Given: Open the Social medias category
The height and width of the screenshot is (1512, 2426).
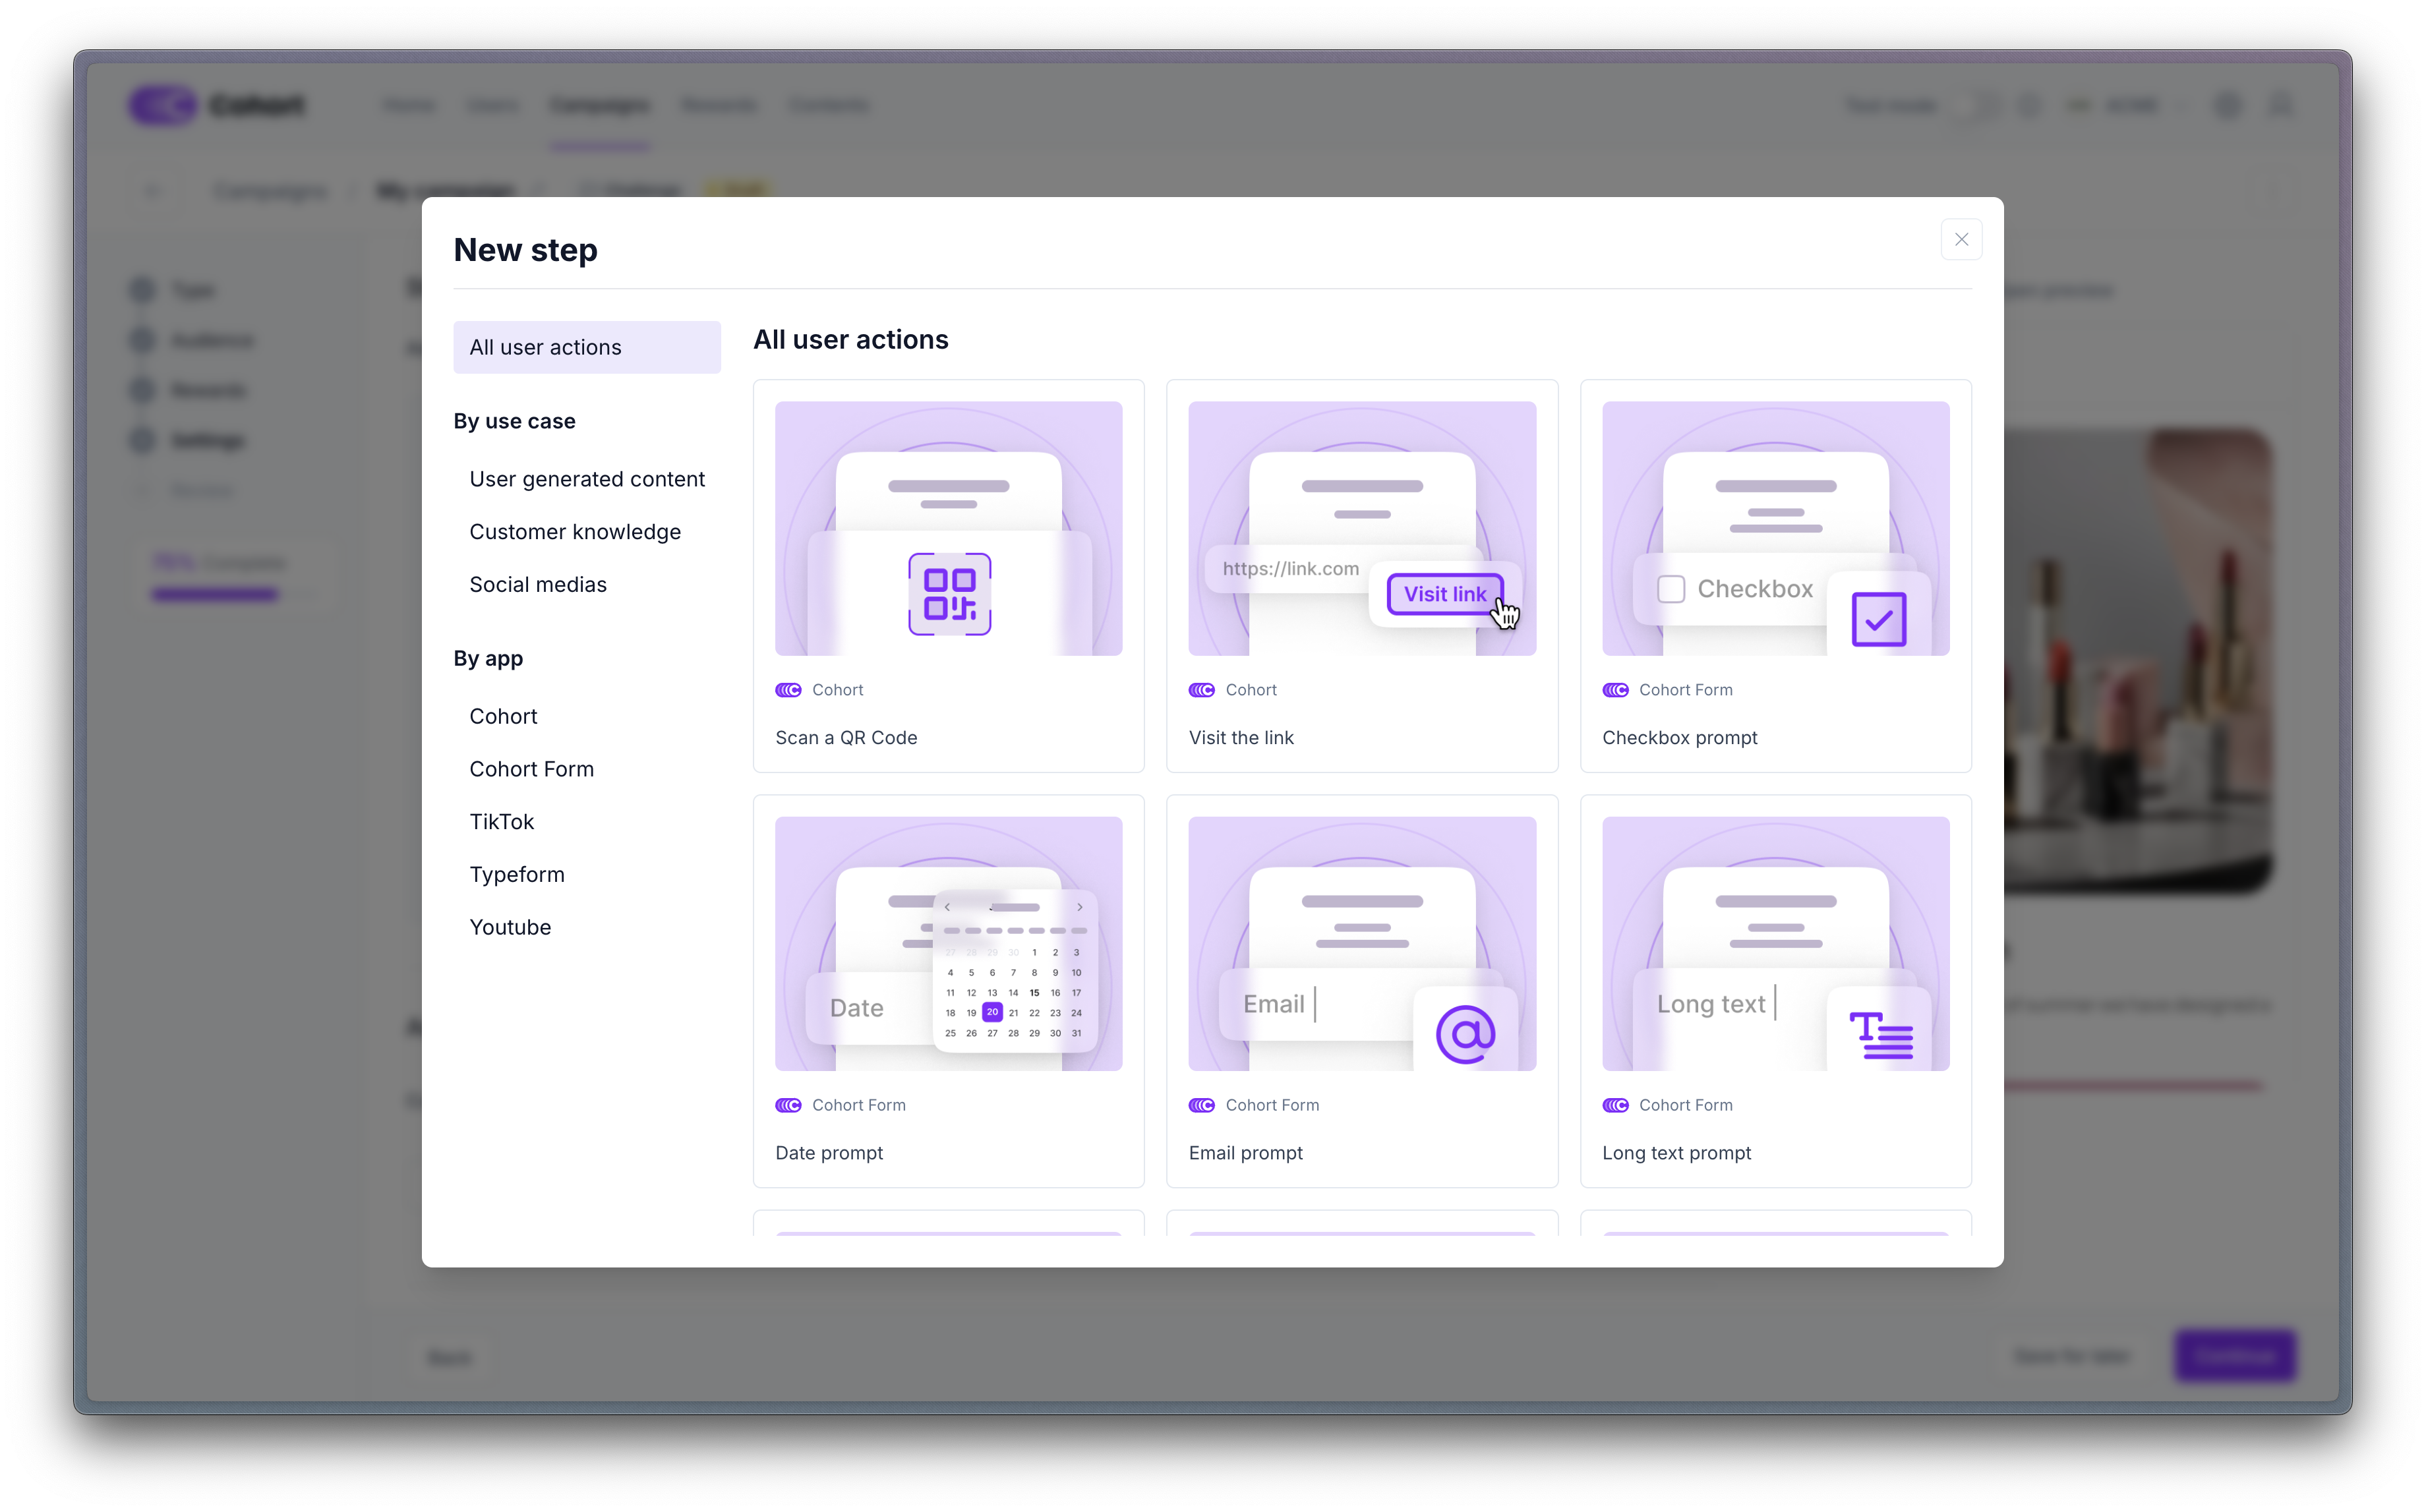Looking at the screenshot, I should point(538,585).
